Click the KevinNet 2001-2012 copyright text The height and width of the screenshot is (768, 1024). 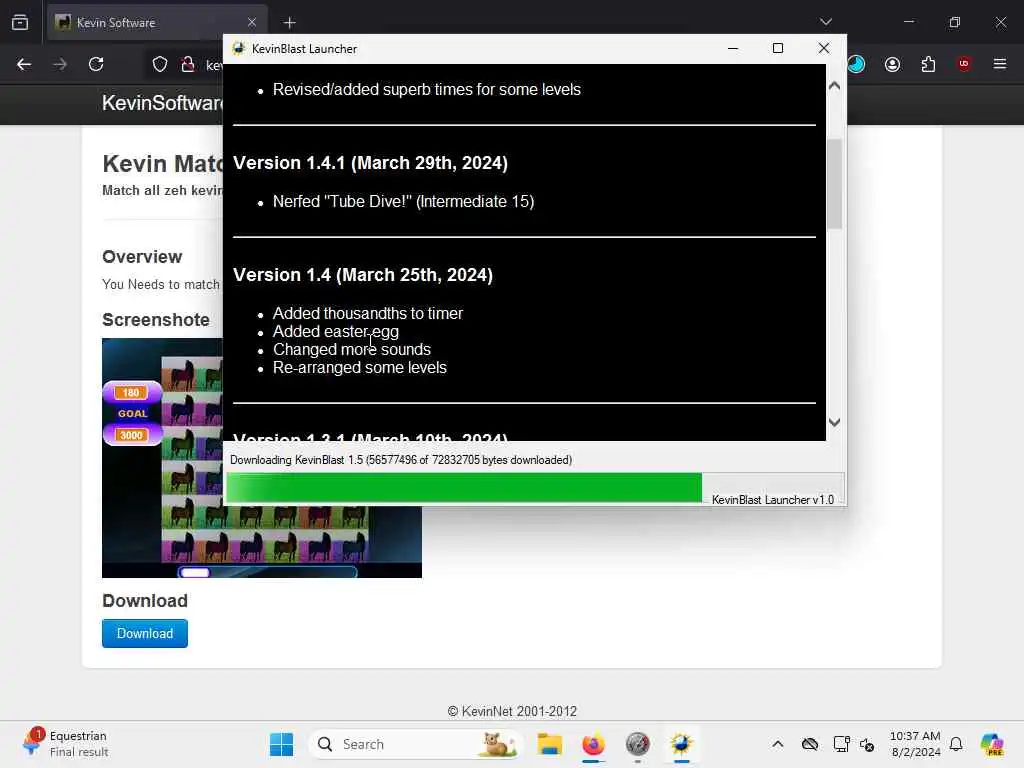coord(513,711)
